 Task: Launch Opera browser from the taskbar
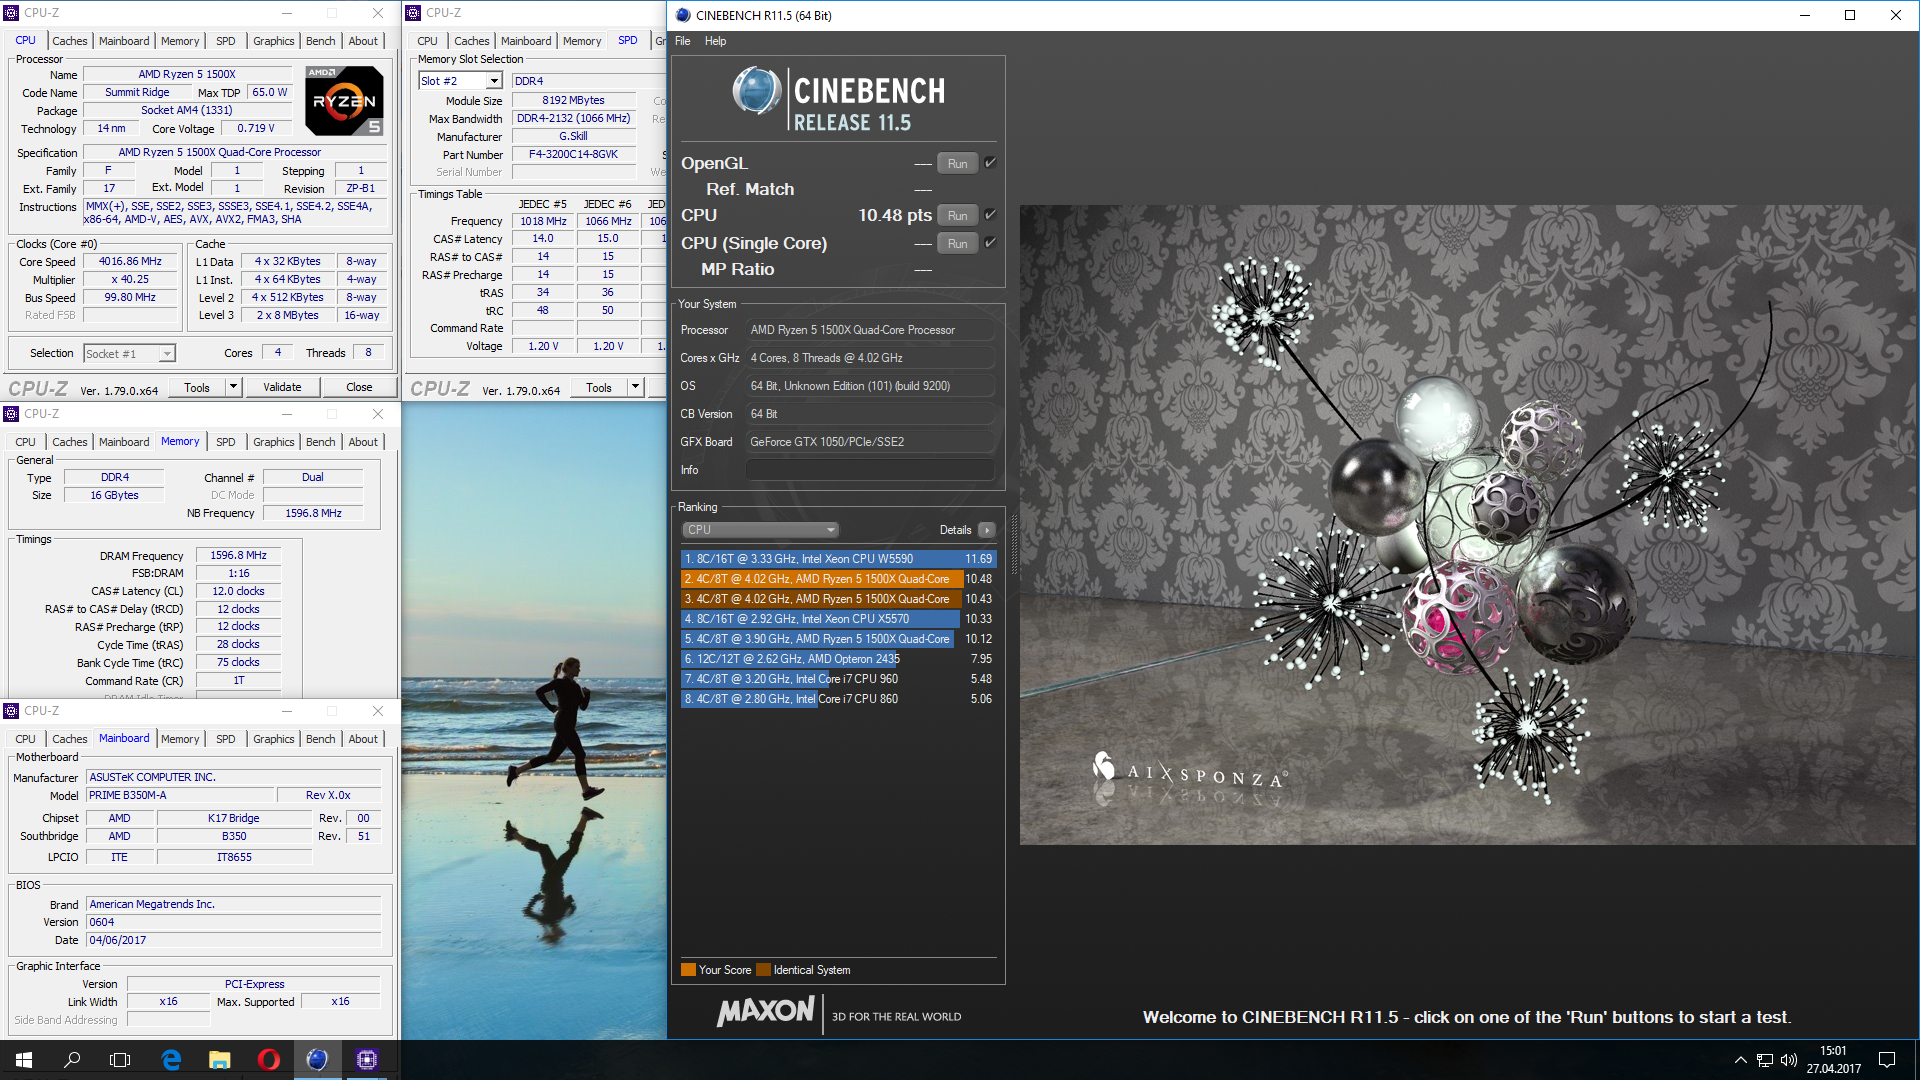pos(269,1060)
